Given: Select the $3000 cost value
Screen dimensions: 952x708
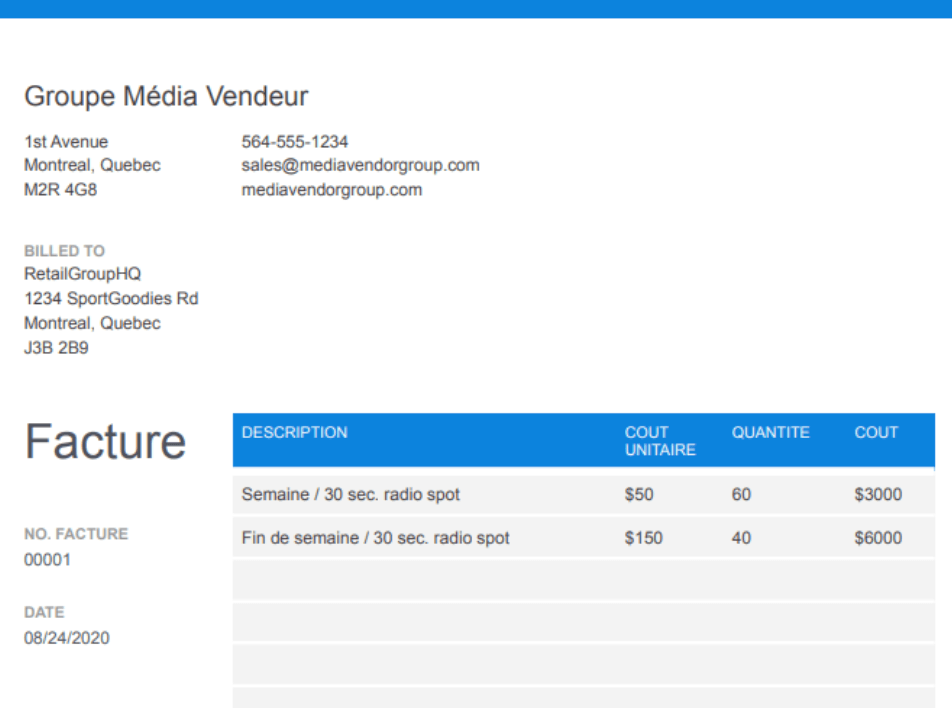Looking at the screenshot, I should [x=878, y=494].
